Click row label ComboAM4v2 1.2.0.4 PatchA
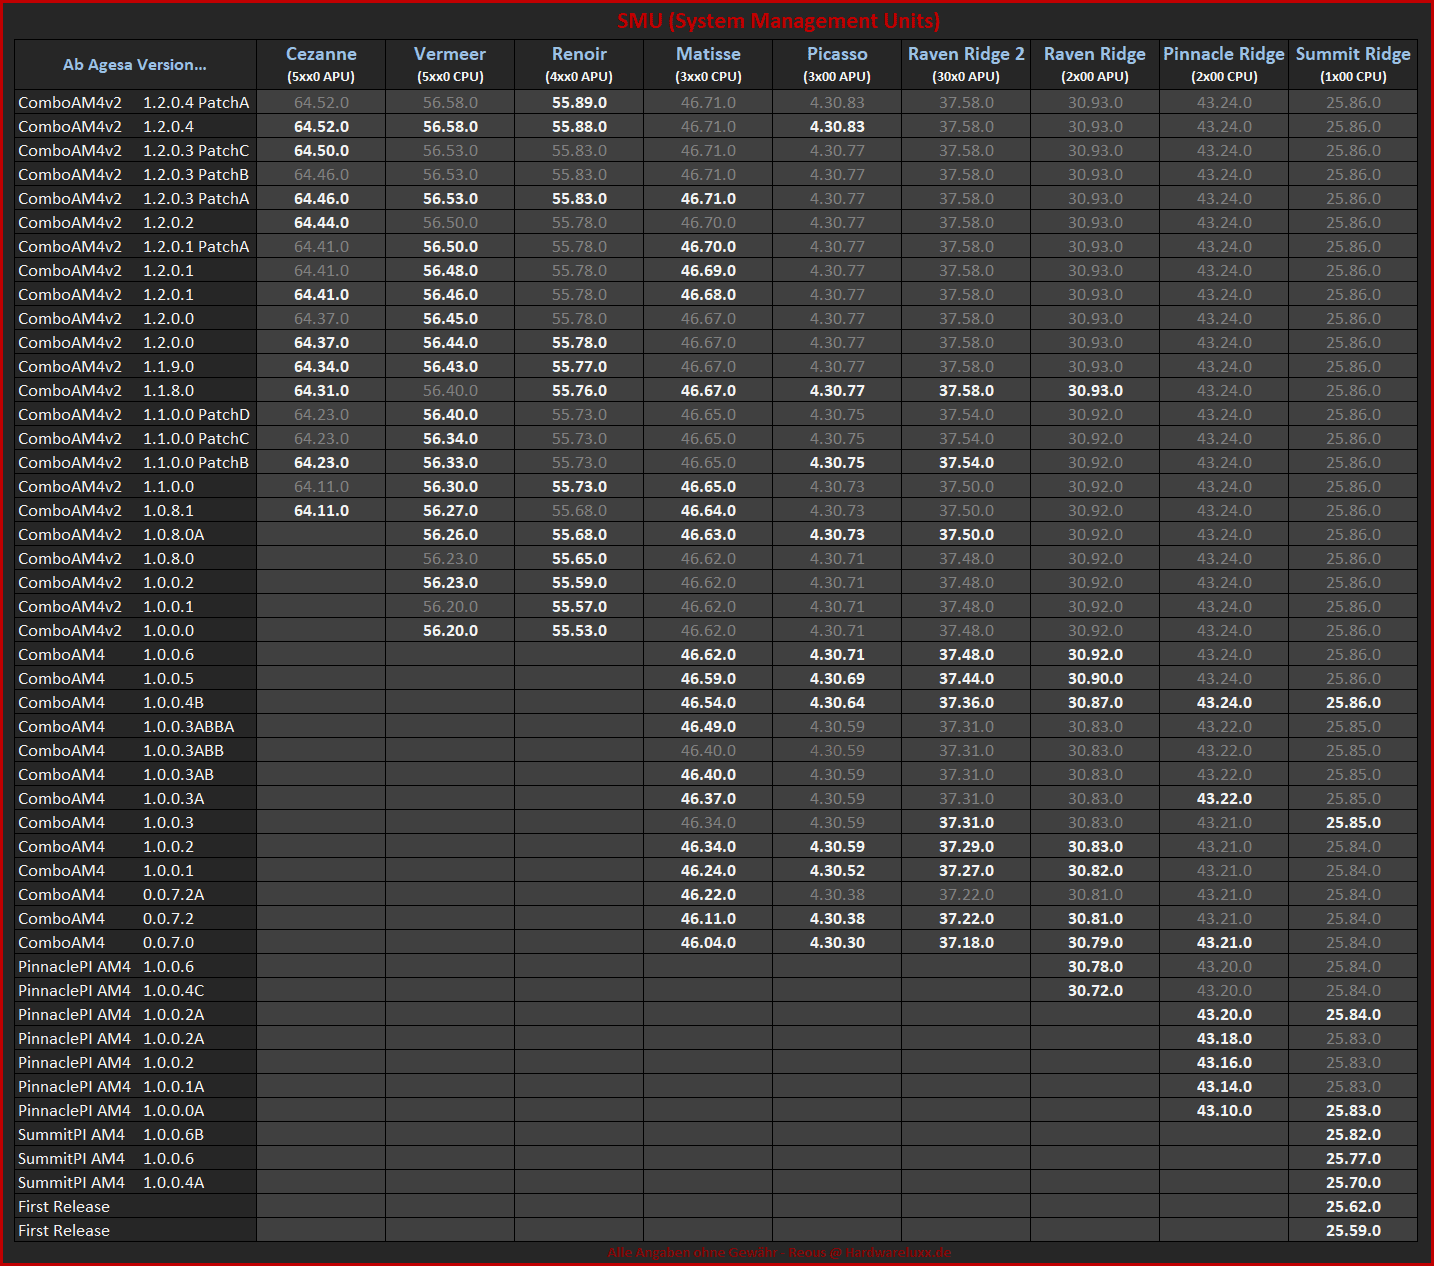Viewport: 1434px width, 1266px height. pyautogui.click(x=135, y=102)
